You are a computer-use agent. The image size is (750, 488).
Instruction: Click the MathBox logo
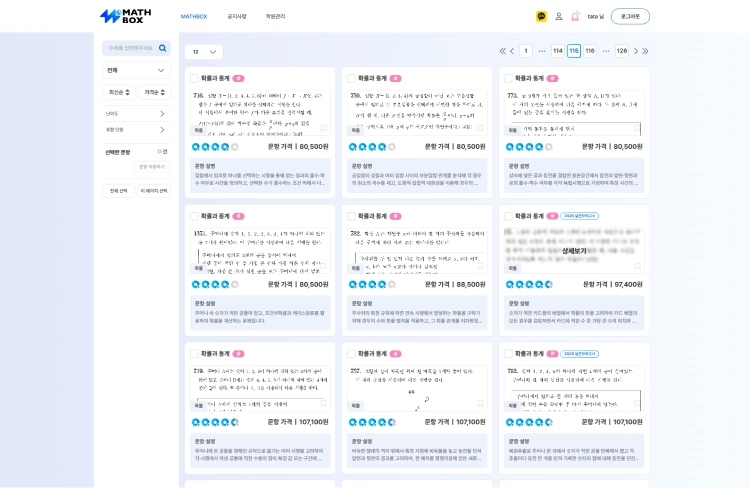[125, 16]
